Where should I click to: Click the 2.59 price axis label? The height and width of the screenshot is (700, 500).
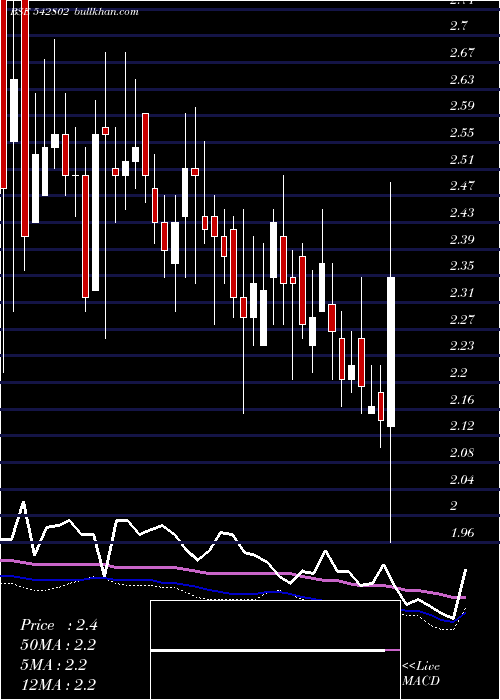pos(462,106)
